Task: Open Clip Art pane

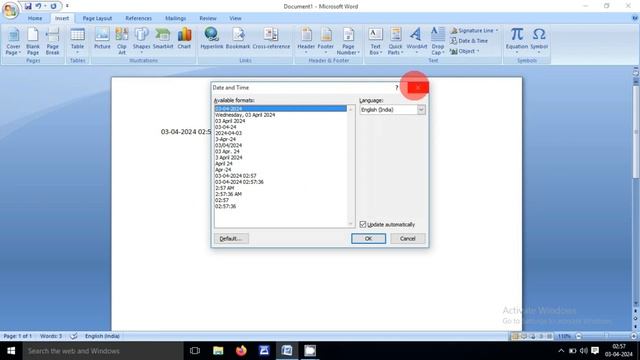Action: 122,41
